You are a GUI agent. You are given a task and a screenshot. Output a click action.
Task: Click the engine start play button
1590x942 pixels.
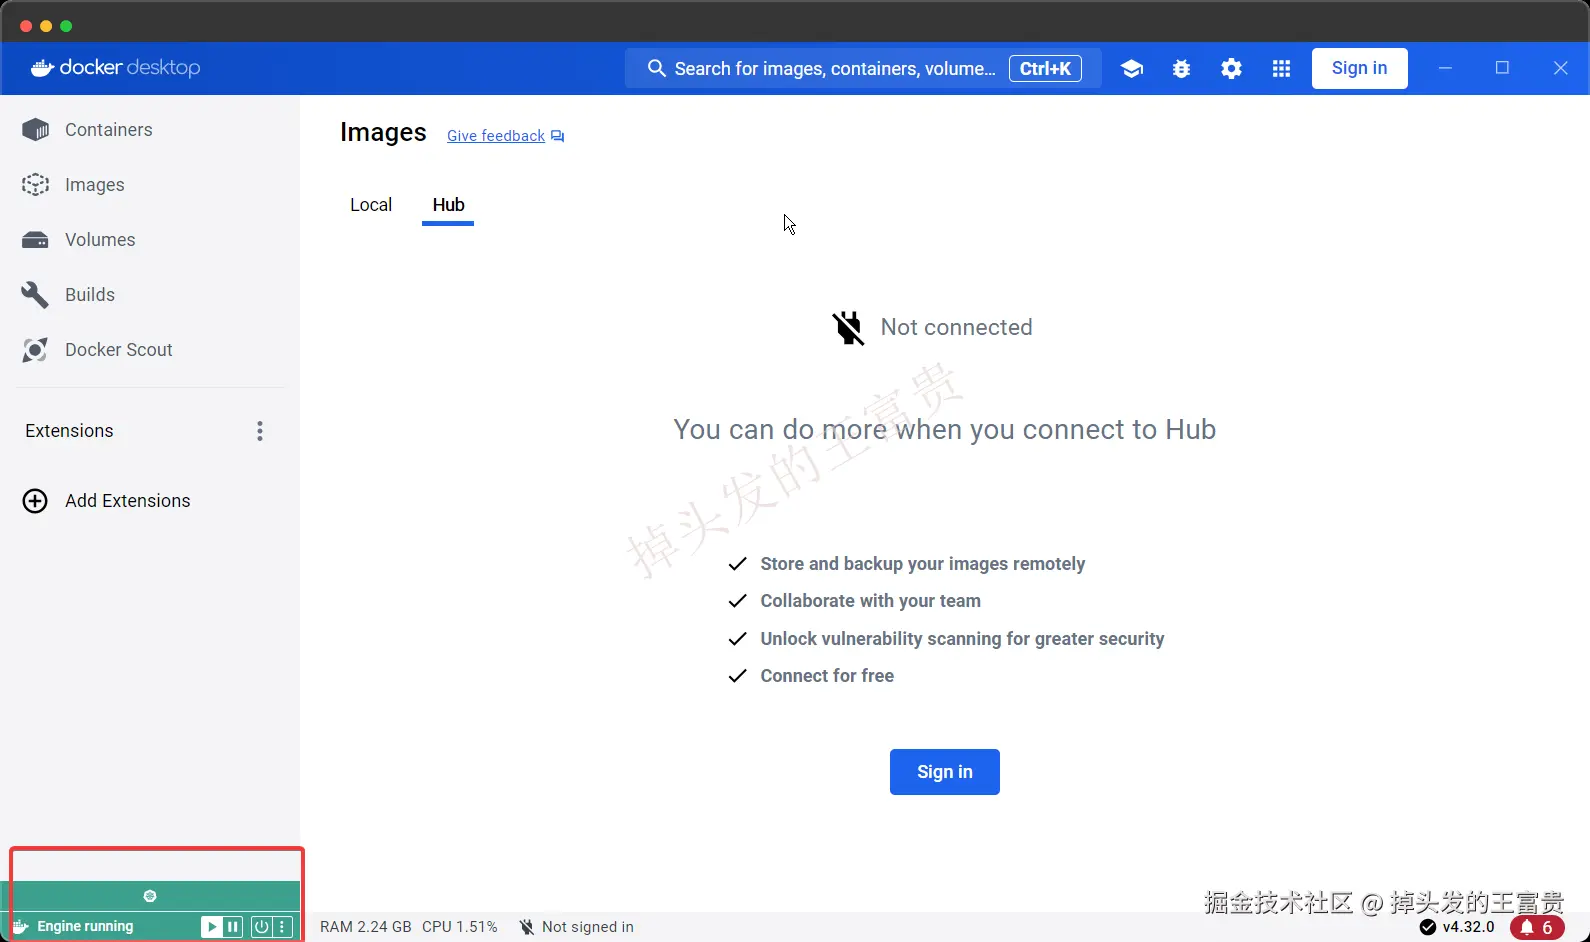211,927
